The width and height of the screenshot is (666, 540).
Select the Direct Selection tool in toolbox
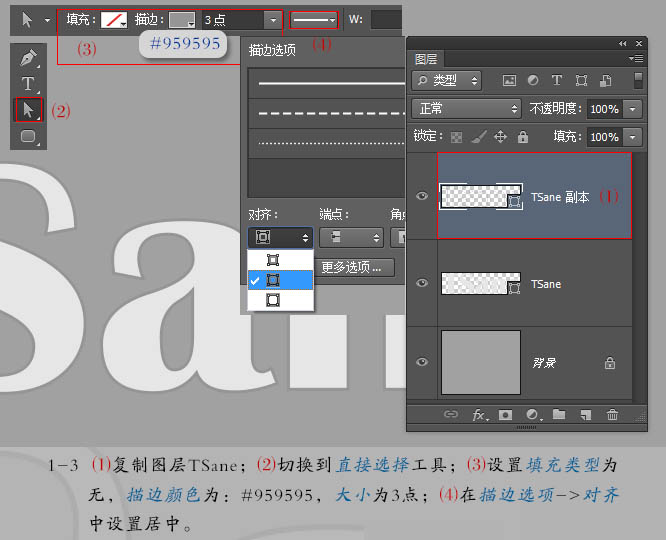(x=28, y=110)
